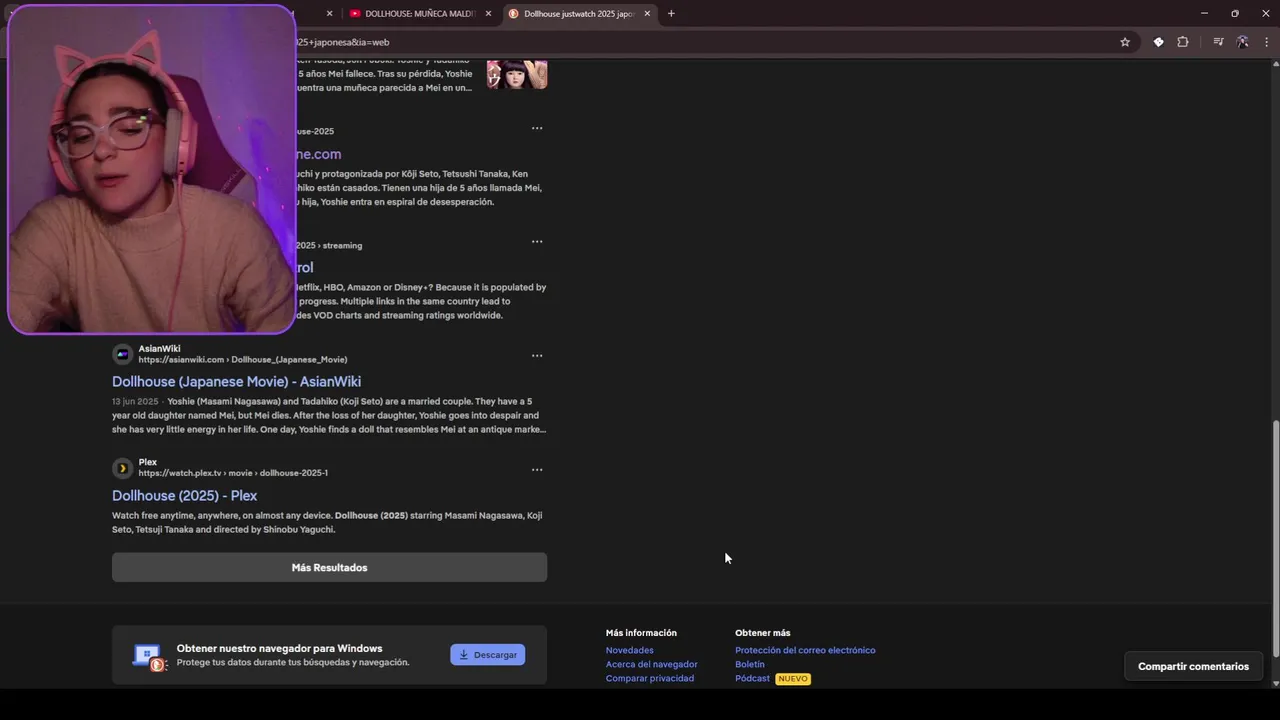Click the diamond extension icon in toolbar
The width and height of the screenshot is (1280, 720).
coord(1158,42)
